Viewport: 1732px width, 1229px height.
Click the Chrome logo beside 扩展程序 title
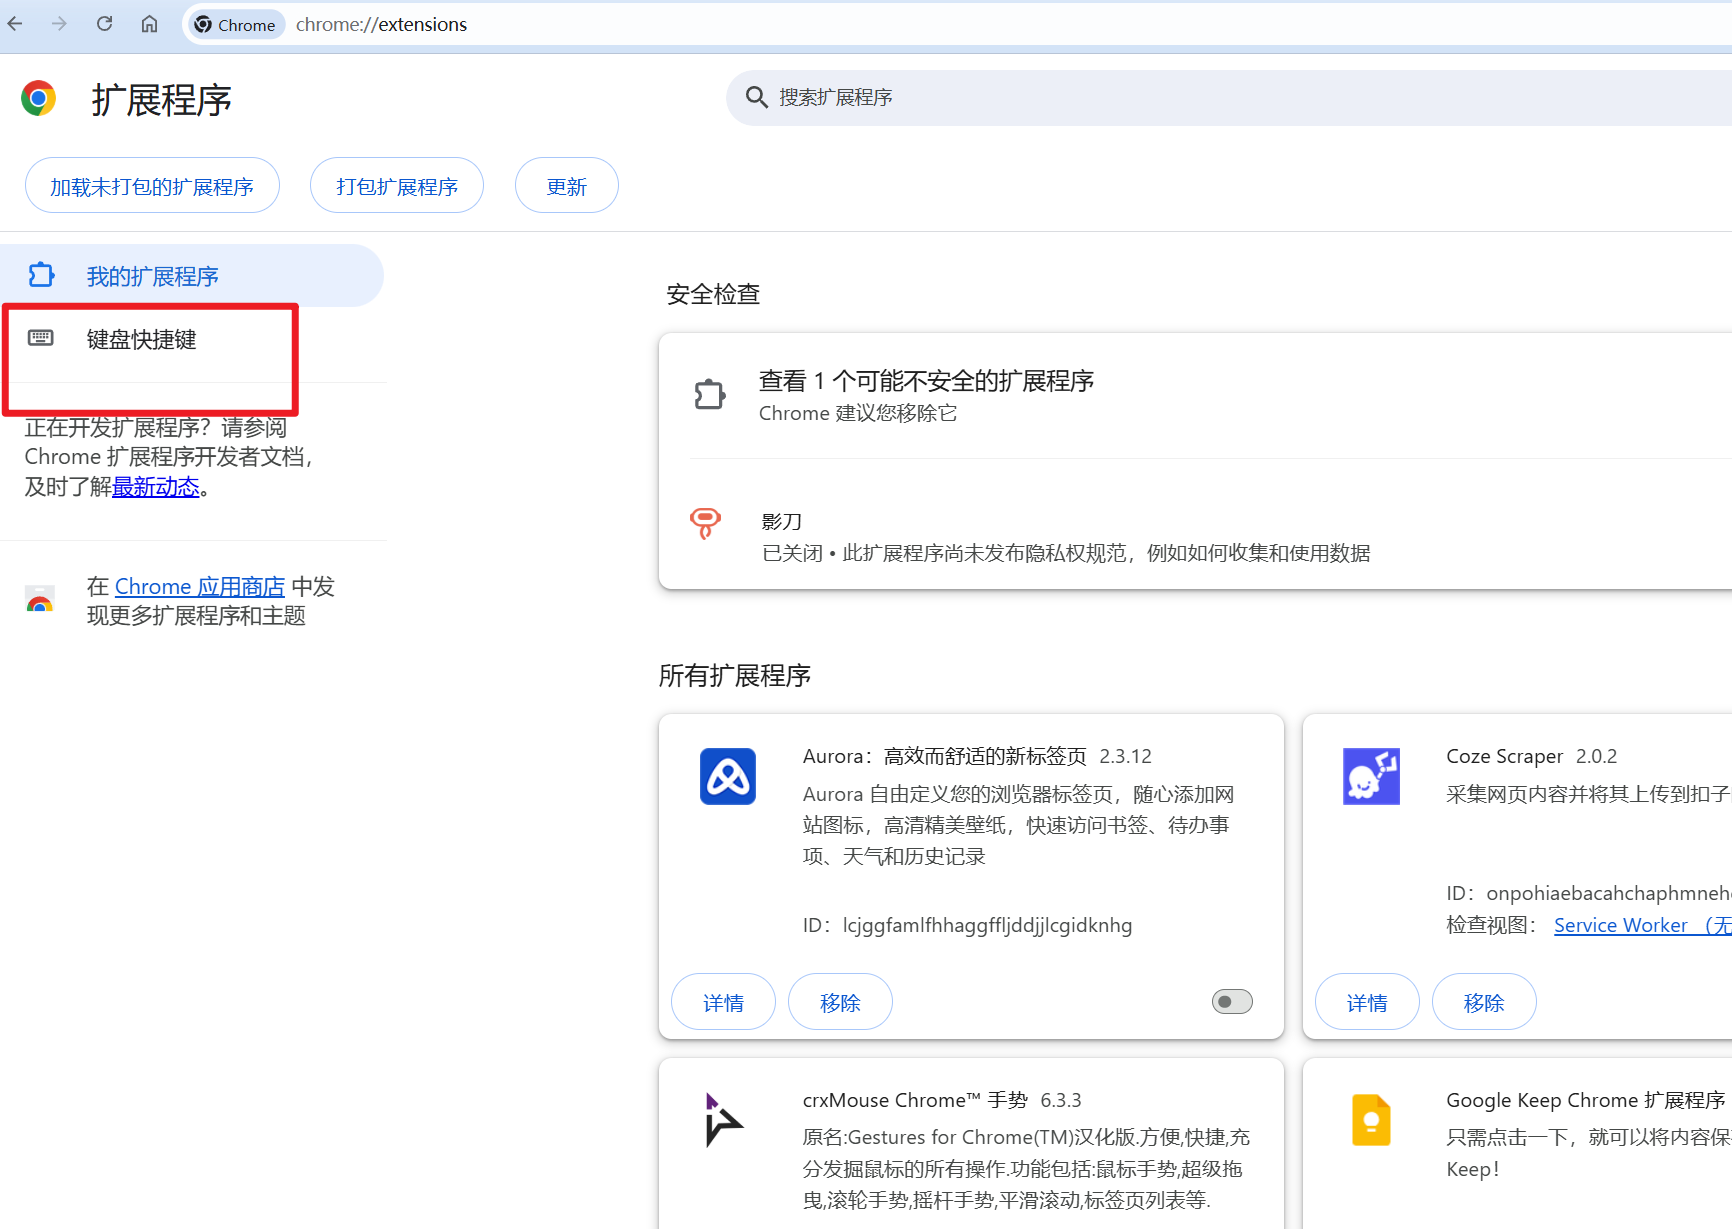point(38,98)
